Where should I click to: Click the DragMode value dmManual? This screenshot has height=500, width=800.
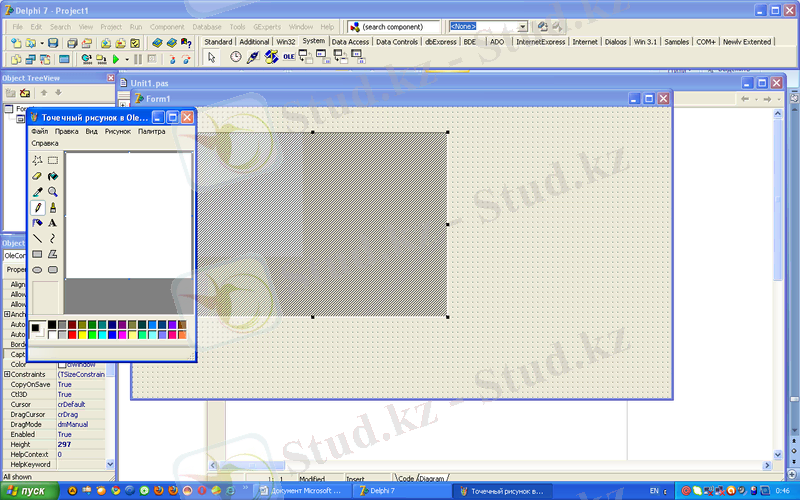tap(81, 424)
